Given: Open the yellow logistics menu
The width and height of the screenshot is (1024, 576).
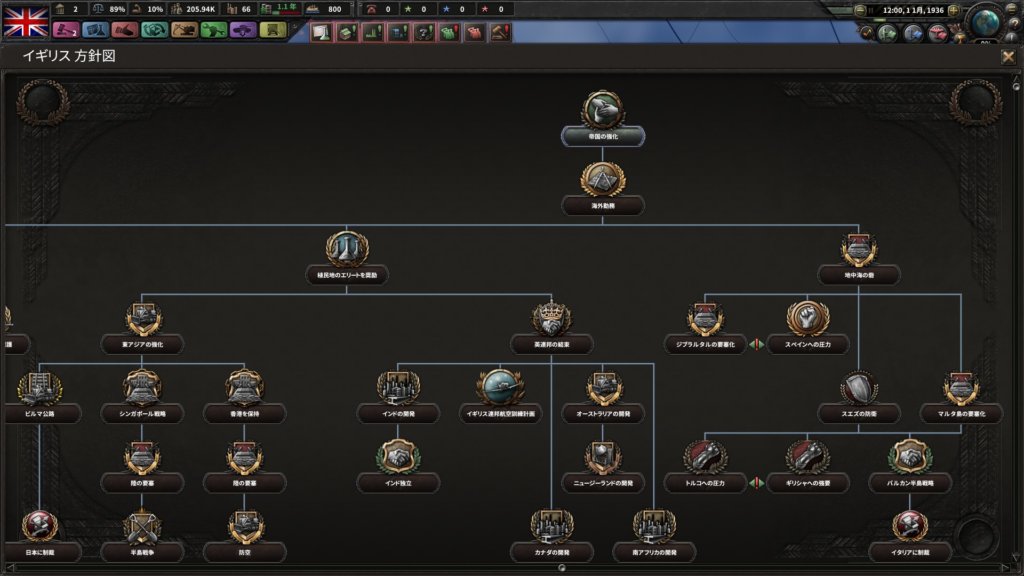Looking at the screenshot, I should [x=273, y=30].
